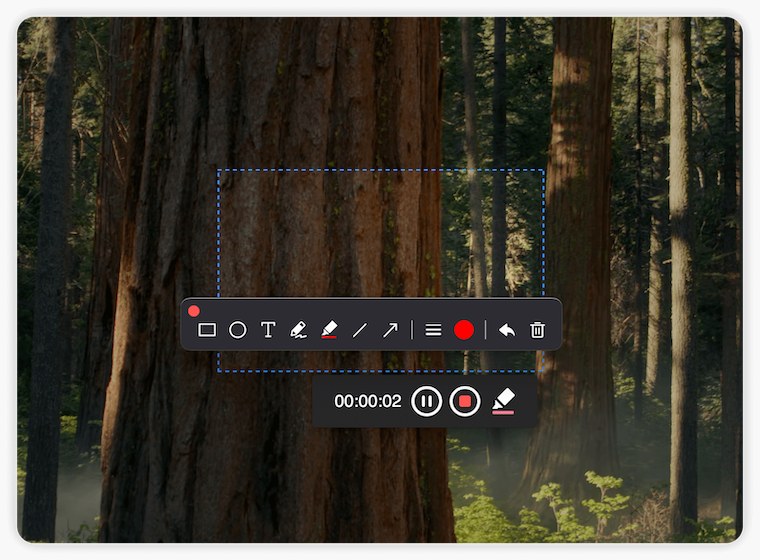Pause the screen recording
The image size is (760, 560).
click(x=426, y=402)
